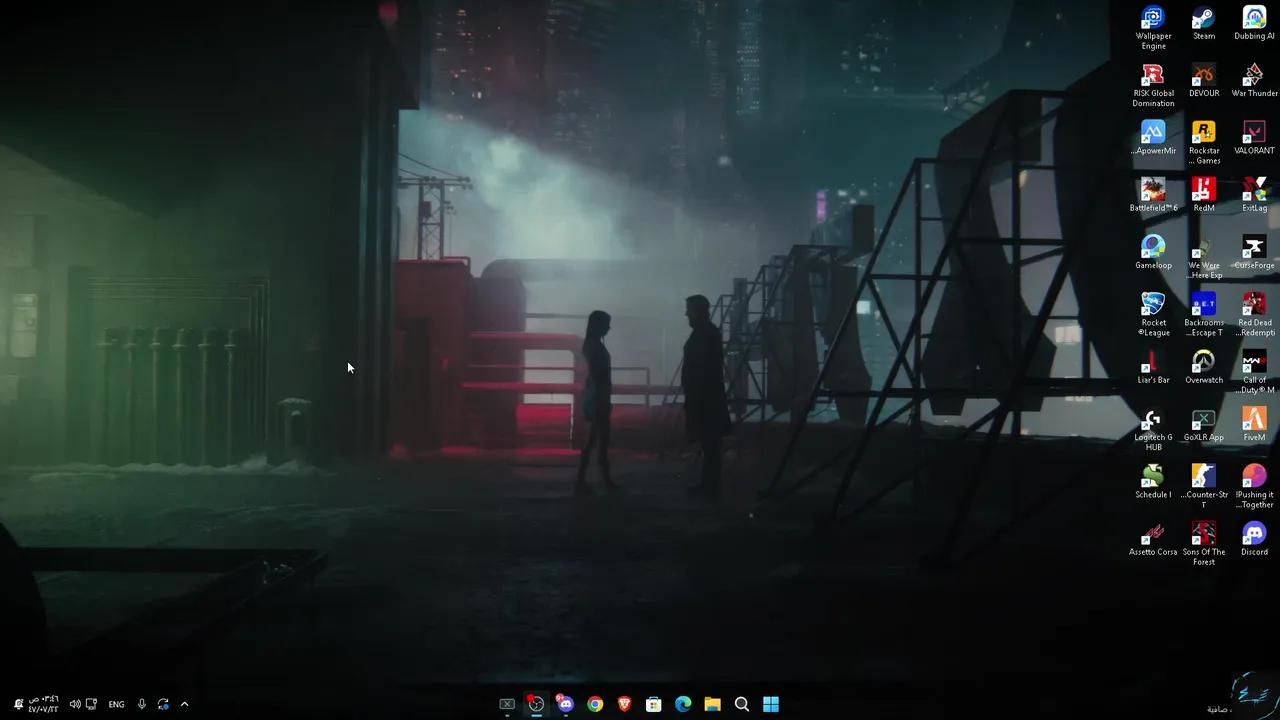The width and height of the screenshot is (1280, 720).
Task: Open Microsoft Store in taskbar
Action: 654,704
